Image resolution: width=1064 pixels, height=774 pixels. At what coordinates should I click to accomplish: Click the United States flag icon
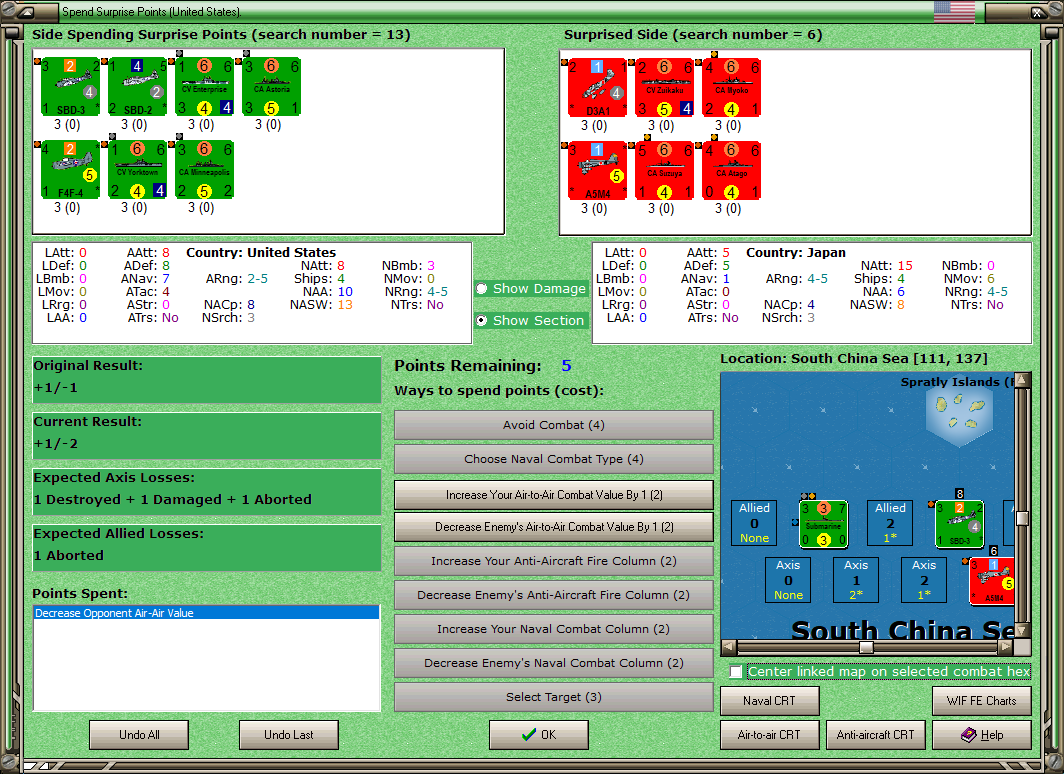tap(954, 12)
